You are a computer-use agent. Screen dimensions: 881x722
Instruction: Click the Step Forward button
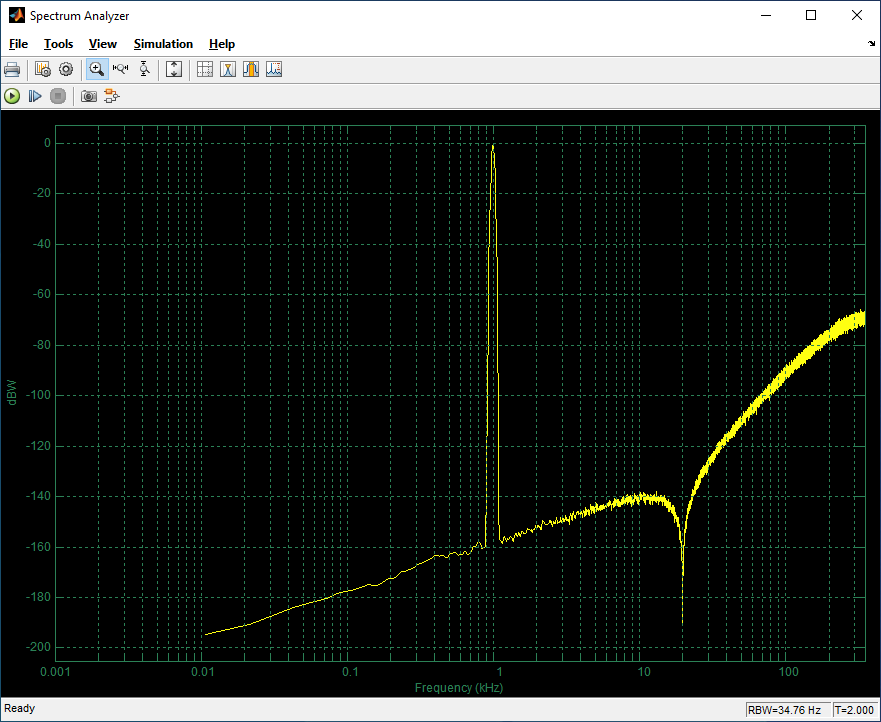coord(35,96)
